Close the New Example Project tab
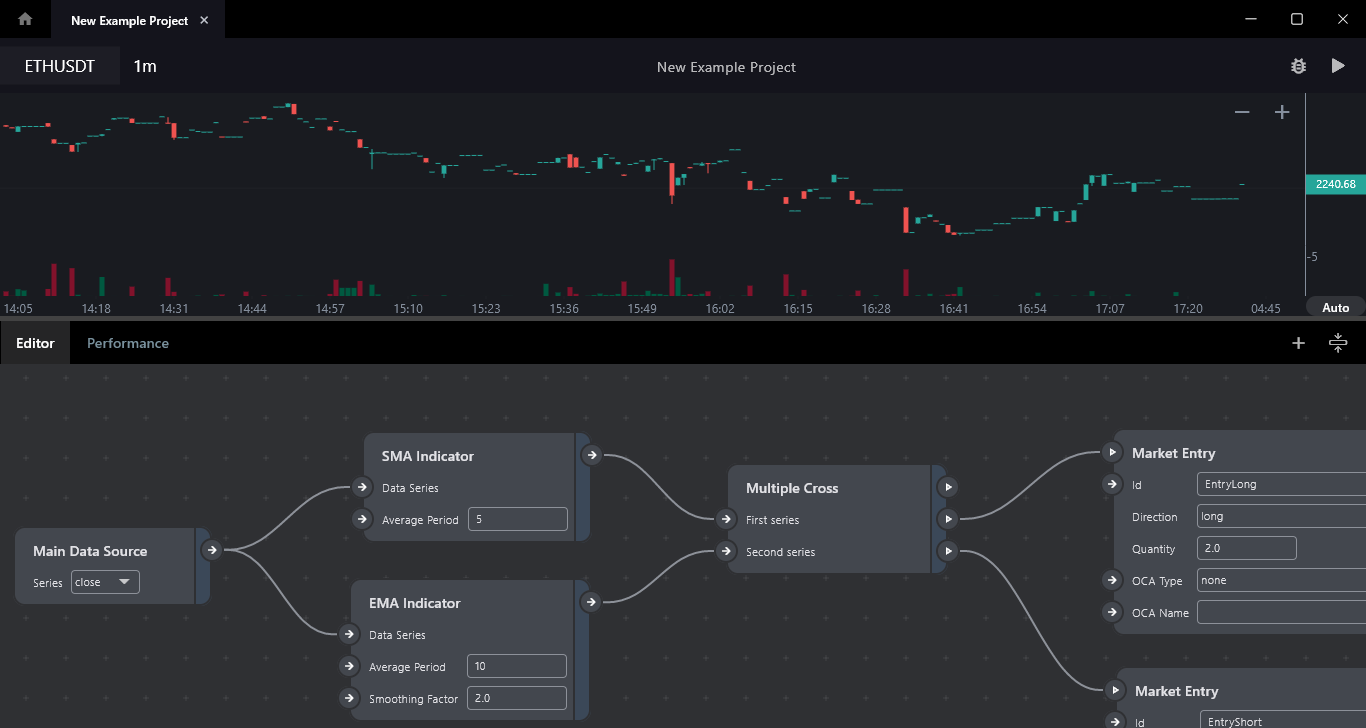1366x728 pixels. click(x=204, y=20)
